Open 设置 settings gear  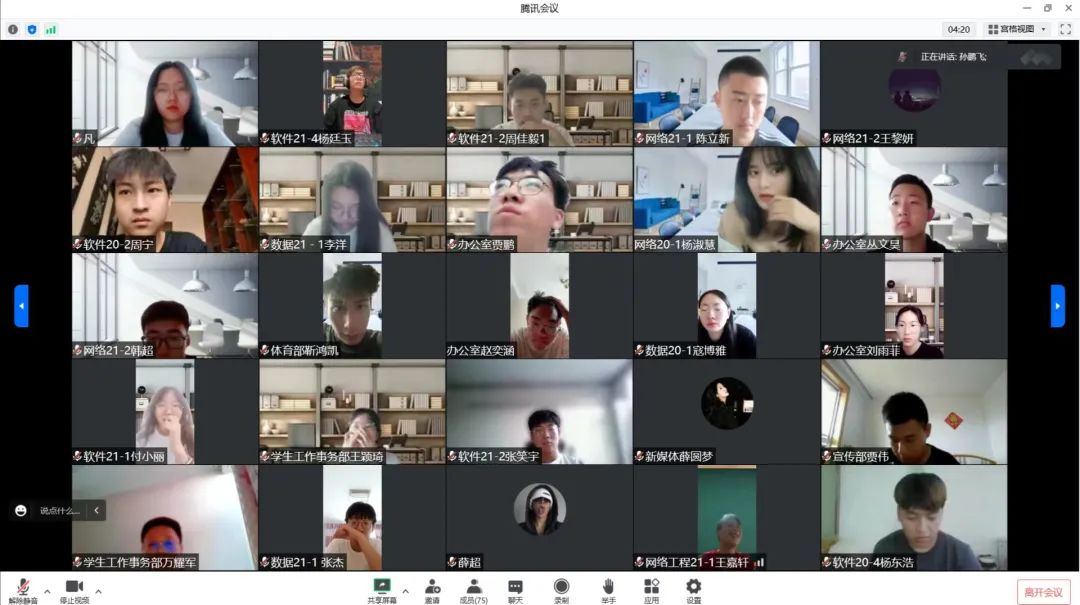693,590
